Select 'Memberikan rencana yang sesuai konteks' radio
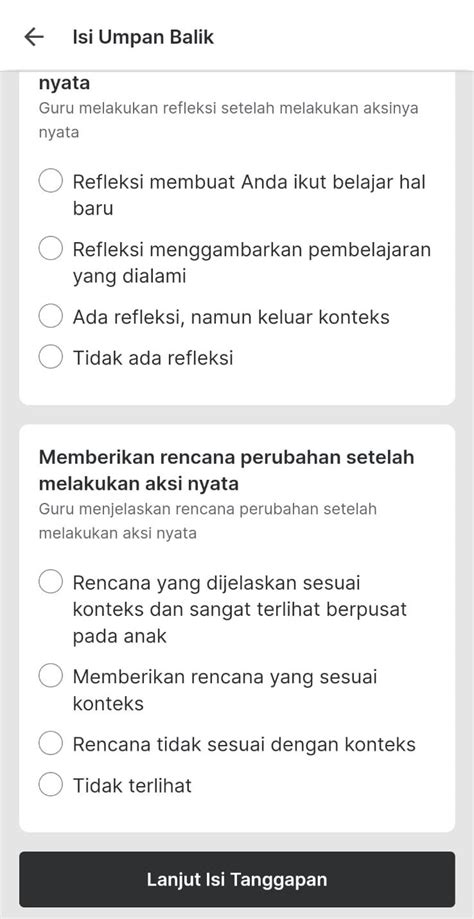 (x=51, y=676)
